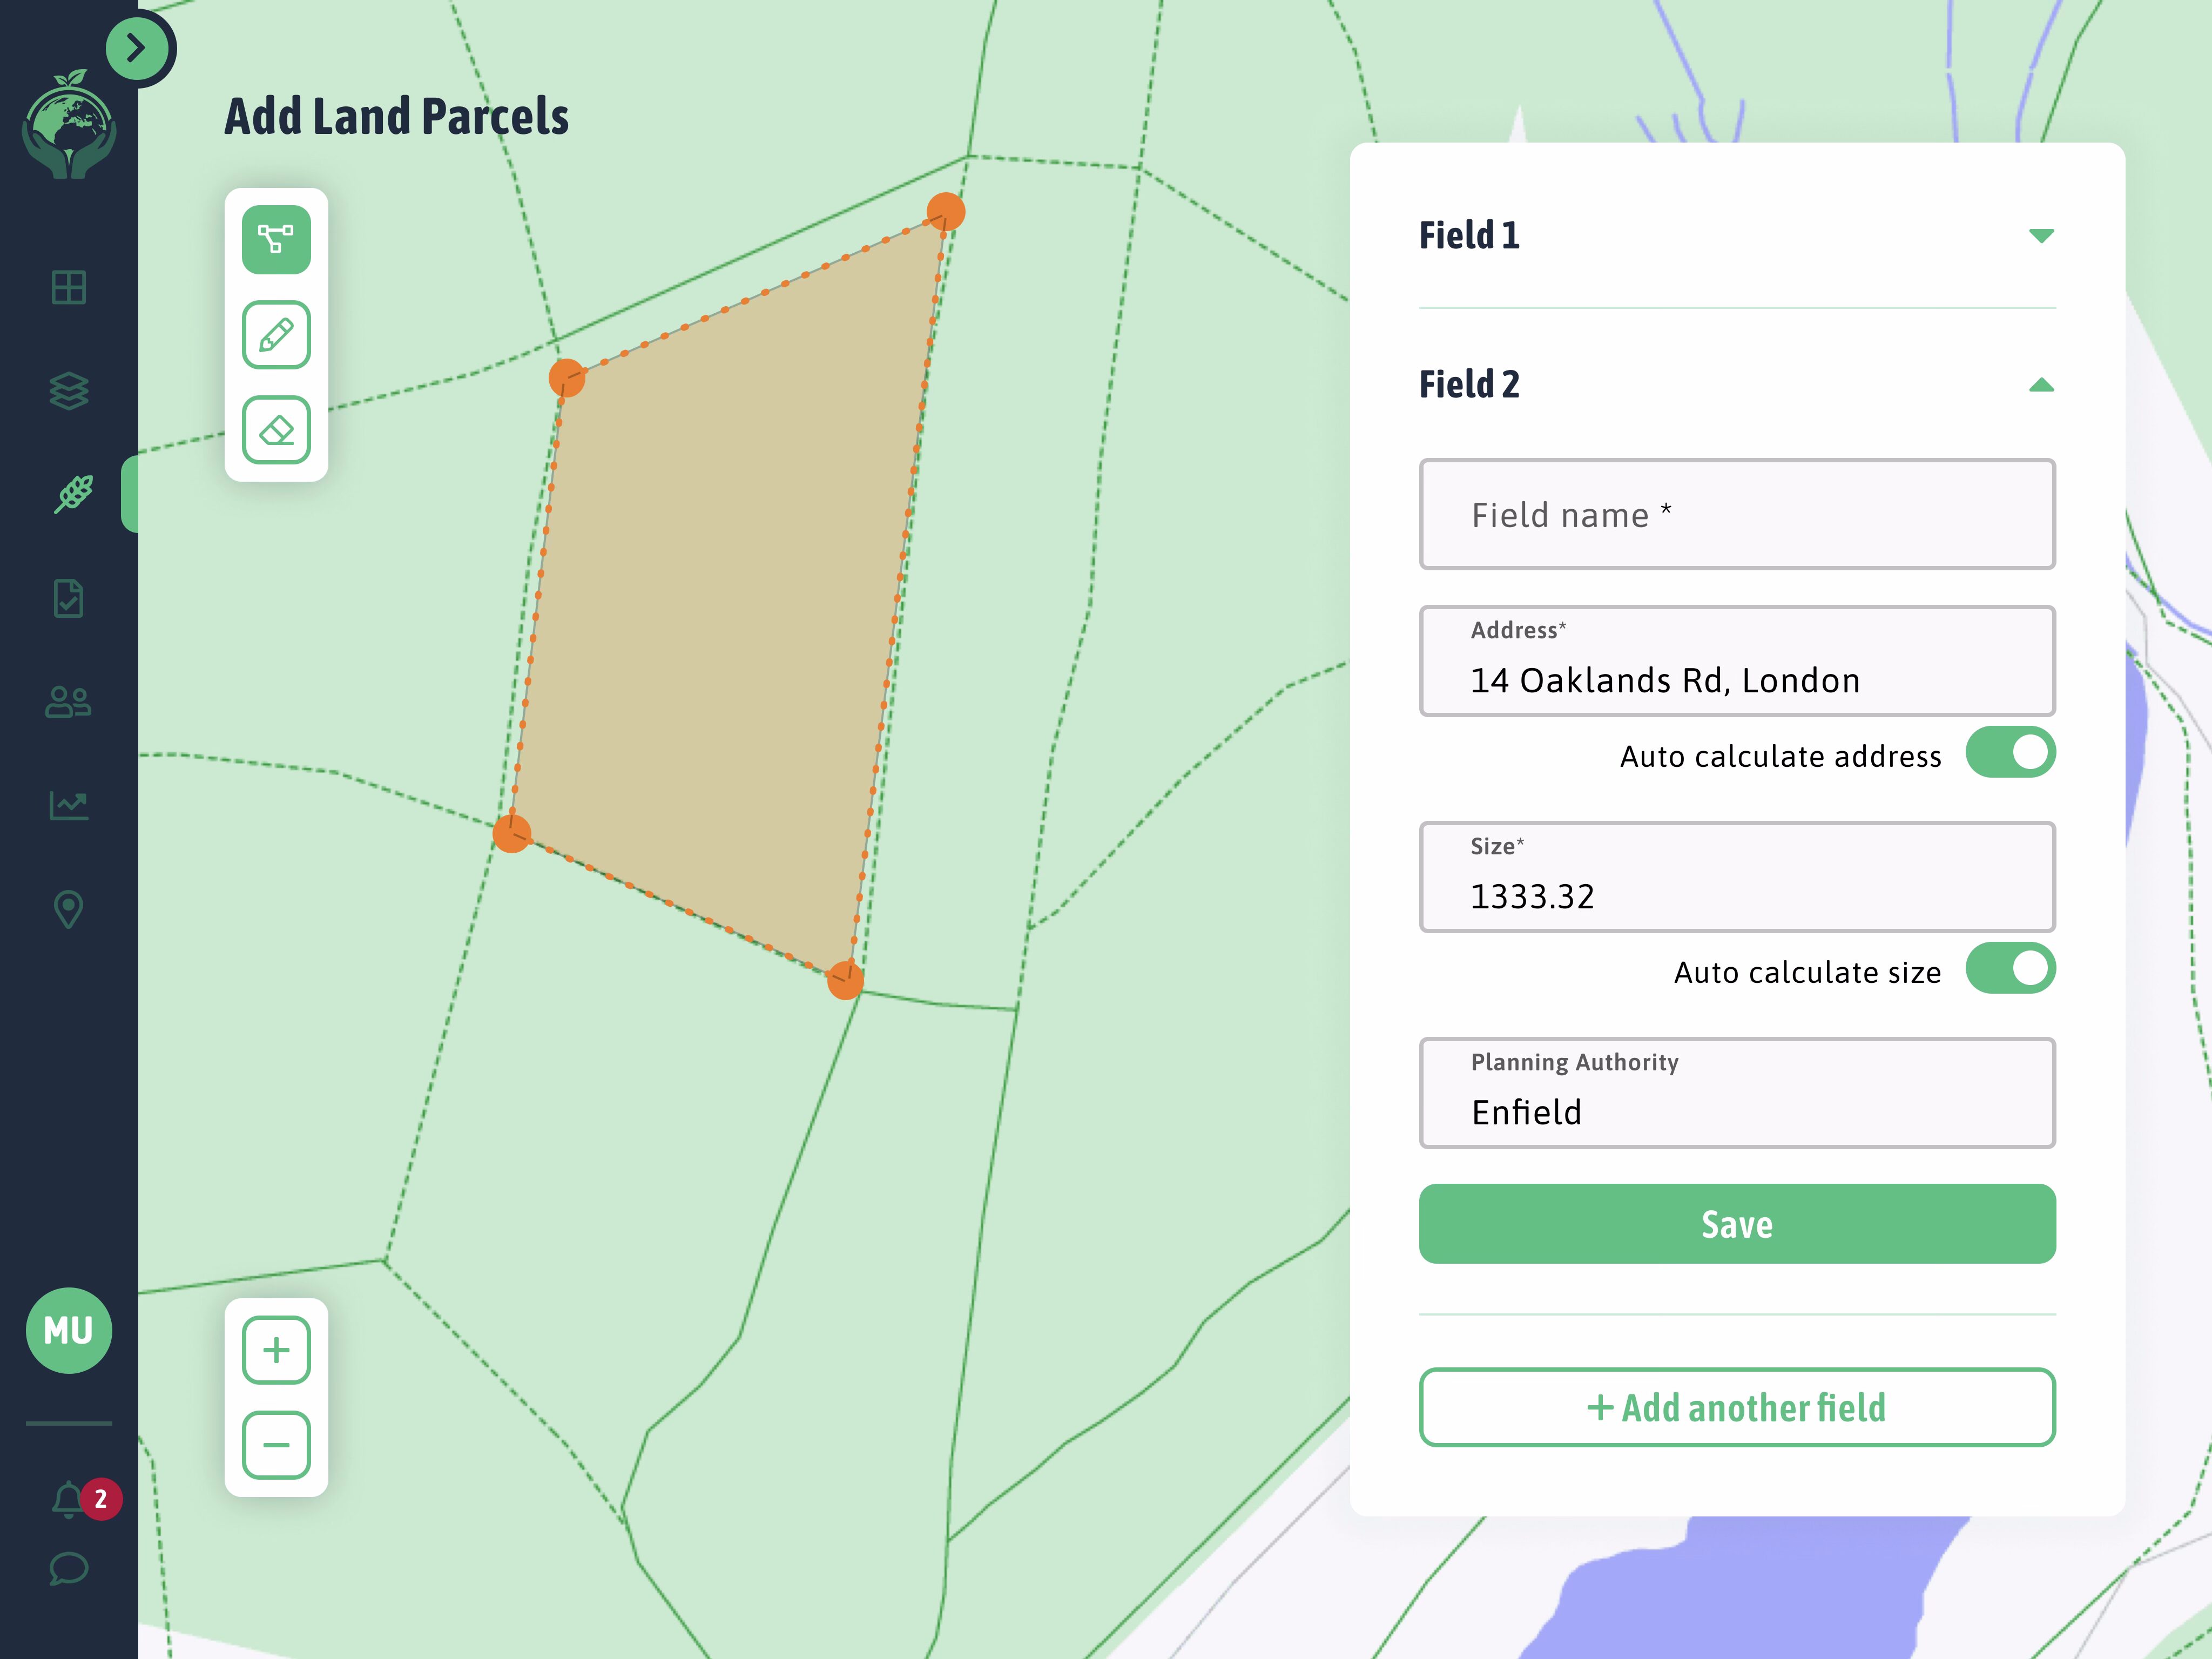2212x1659 pixels.
Task: Zoom in on the map
Action: pos(276,1350)
